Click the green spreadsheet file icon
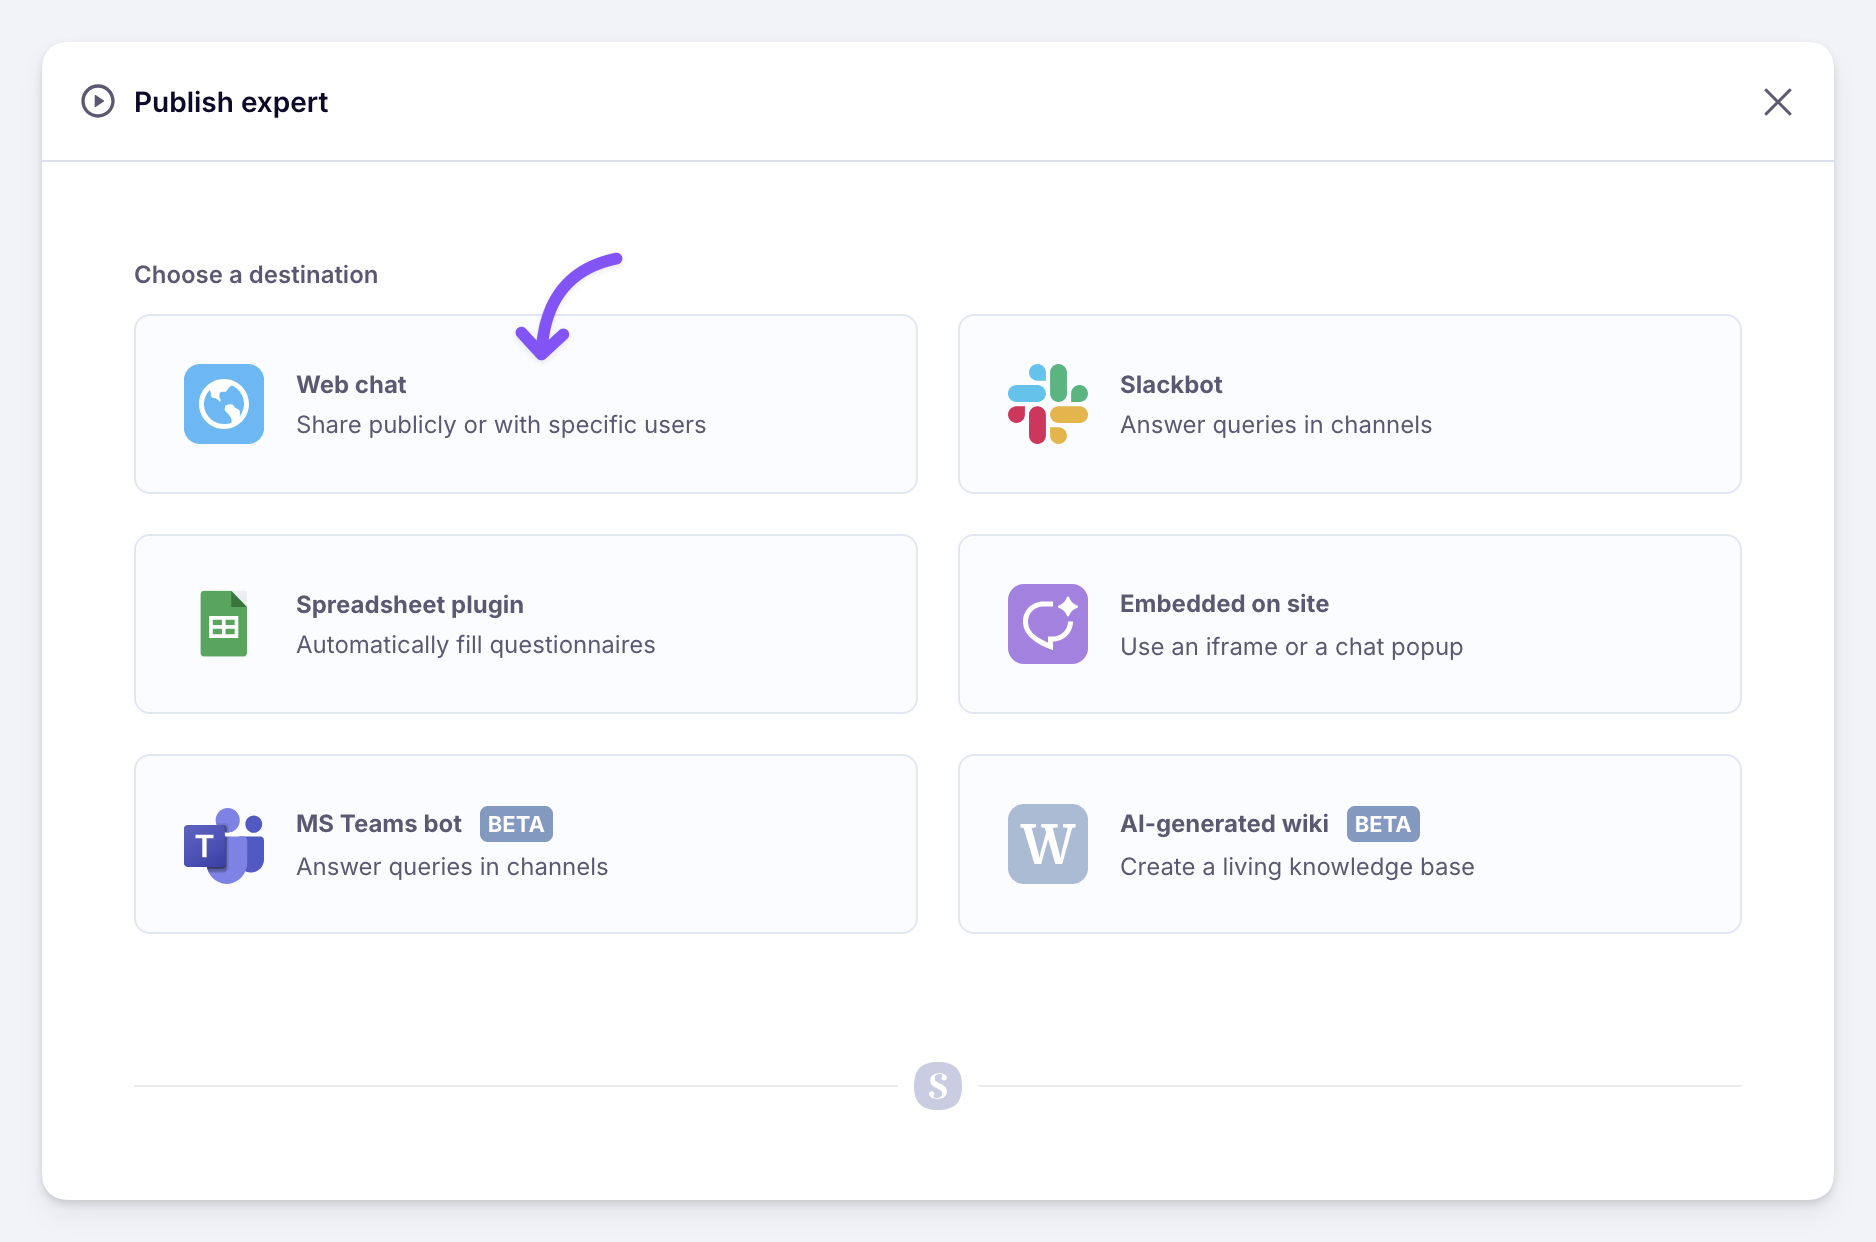 pos(224,624)
